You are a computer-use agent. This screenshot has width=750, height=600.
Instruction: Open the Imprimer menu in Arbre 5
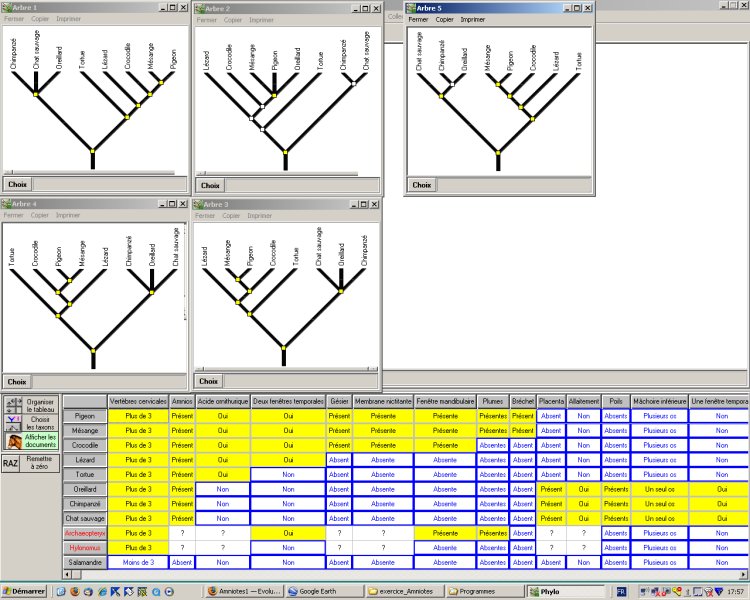[473, 19]
